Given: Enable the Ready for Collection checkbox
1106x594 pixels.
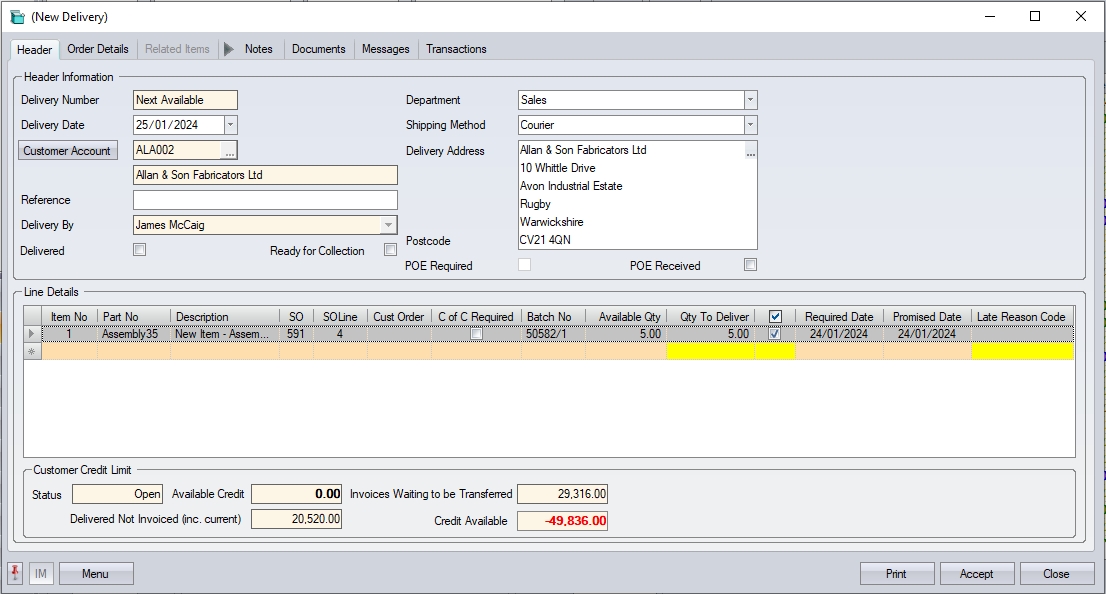Looking at the screenshot, I should click(x=390, y=250).
